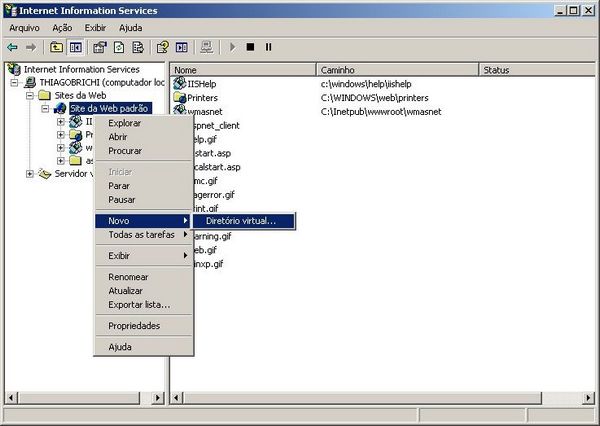Open Propriedades from context menu
Screen dimensions: 600x426
click(x=143, y=326)
